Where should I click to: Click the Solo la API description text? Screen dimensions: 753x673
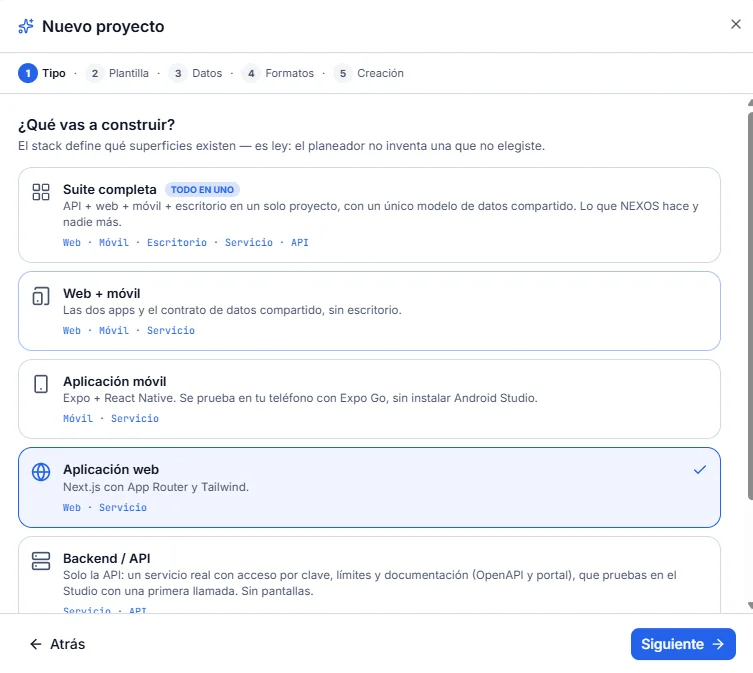coord(370,583)
